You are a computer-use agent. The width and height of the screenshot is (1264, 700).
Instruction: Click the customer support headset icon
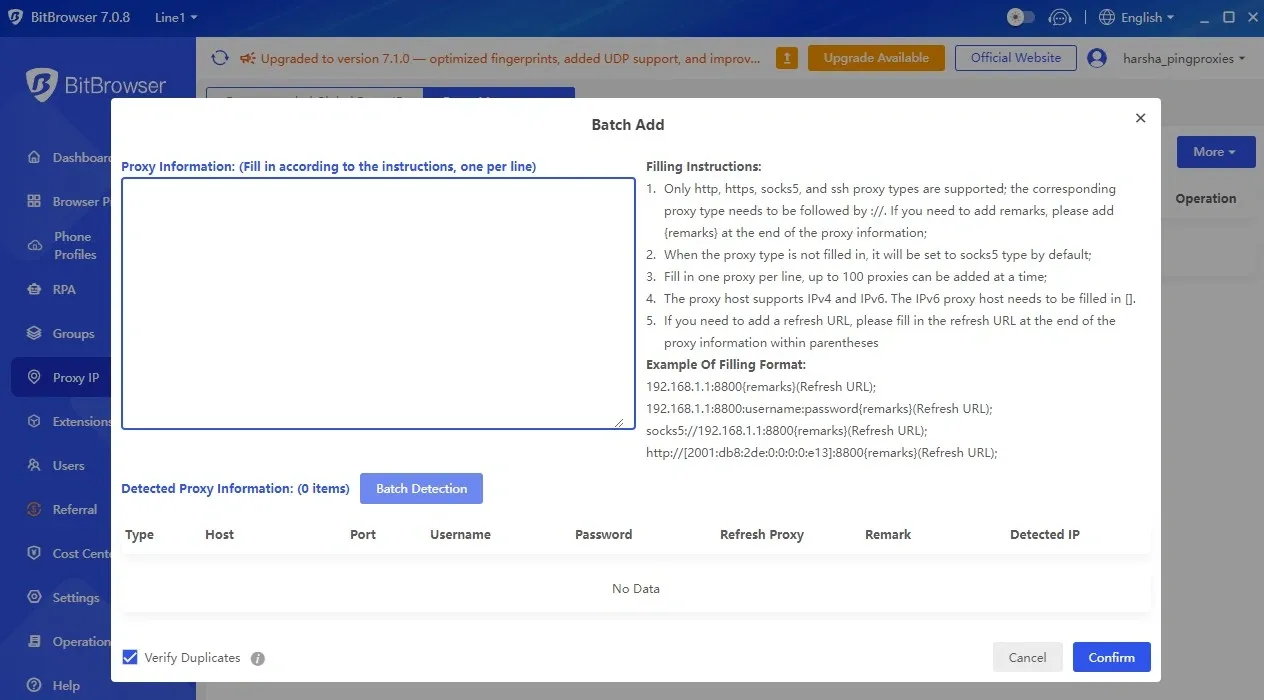click(1061, 16)
